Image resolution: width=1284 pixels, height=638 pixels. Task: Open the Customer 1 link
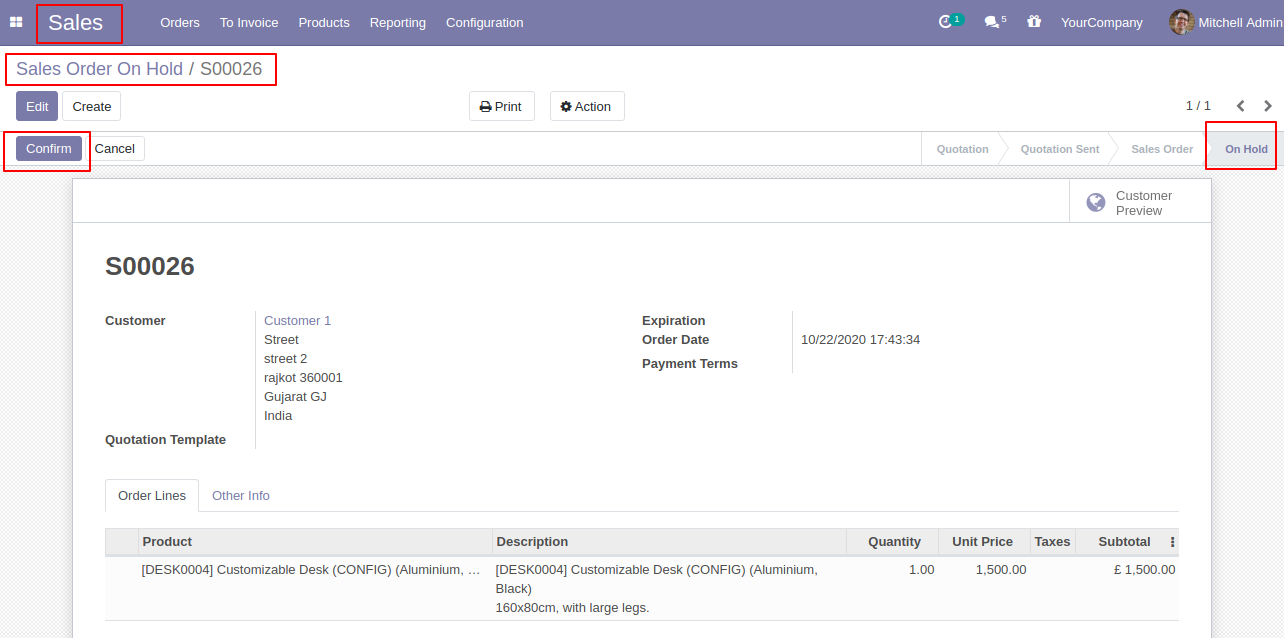[297, 321]
